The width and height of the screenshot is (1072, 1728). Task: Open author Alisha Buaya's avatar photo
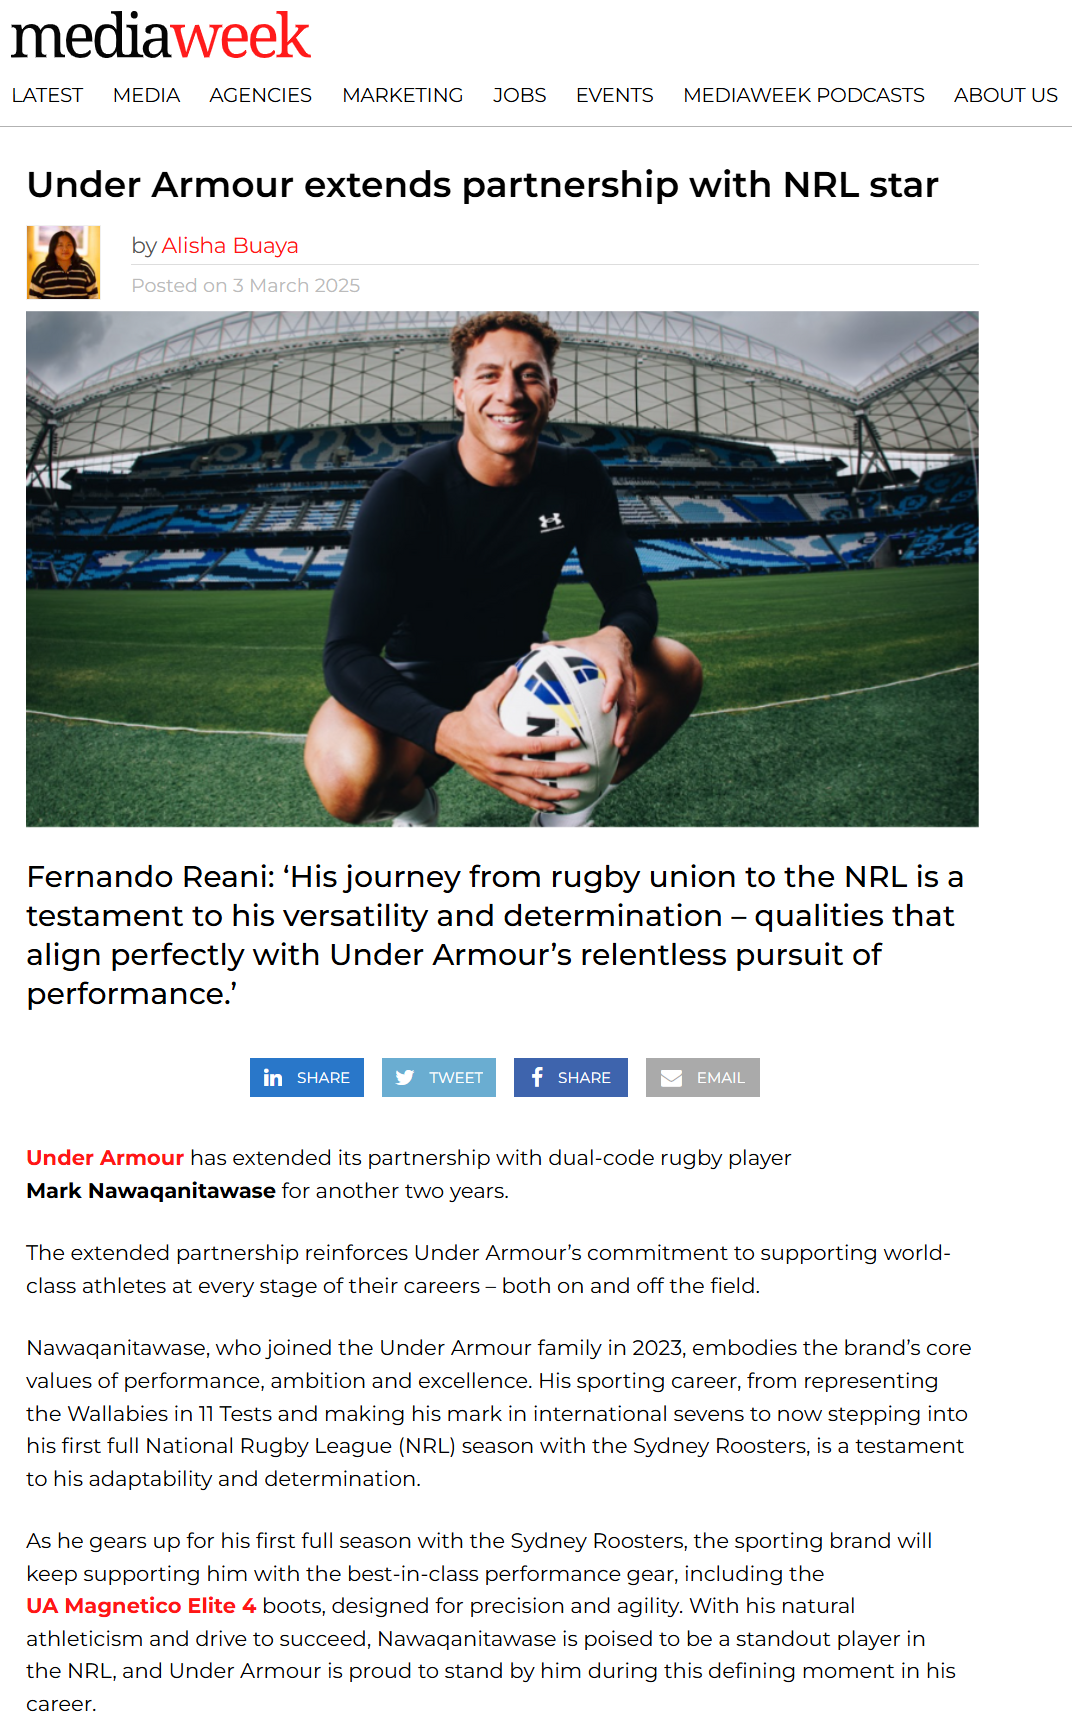[63, 262]
